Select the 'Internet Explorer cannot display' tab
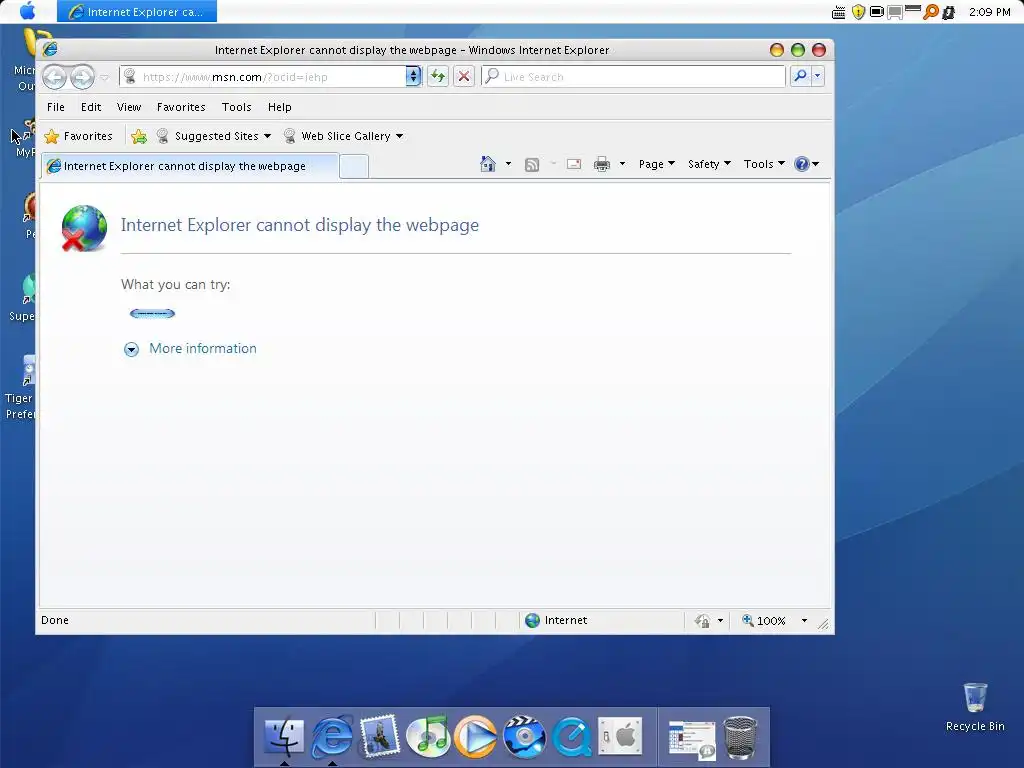1024x768 pixels. click(189, 166)
